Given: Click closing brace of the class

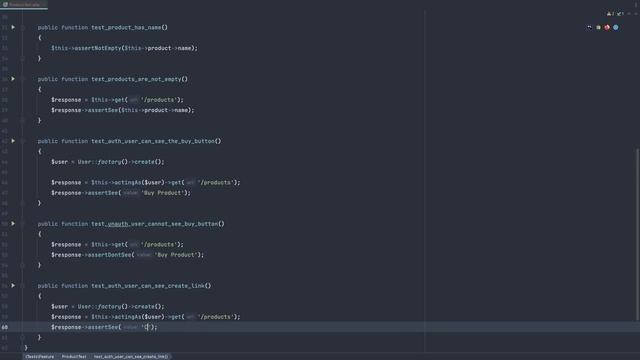Looking at the screenshot, I should (26, 348).
